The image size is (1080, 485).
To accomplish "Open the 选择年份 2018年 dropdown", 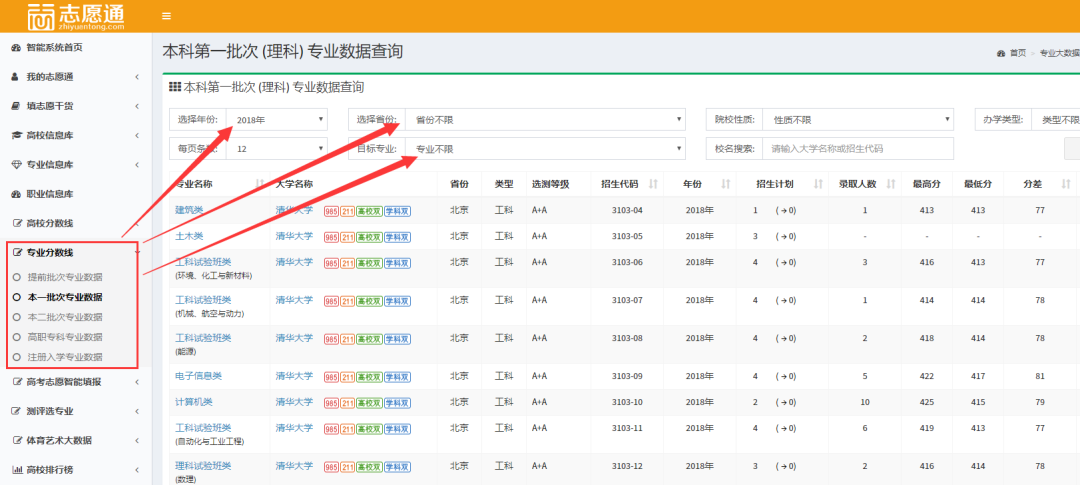I will click(277, 120).
